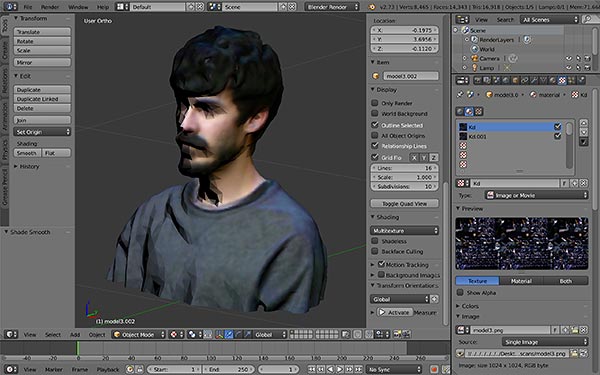
Task: Enable All Object Origins checkbox
Action: [x=375, y=135]
